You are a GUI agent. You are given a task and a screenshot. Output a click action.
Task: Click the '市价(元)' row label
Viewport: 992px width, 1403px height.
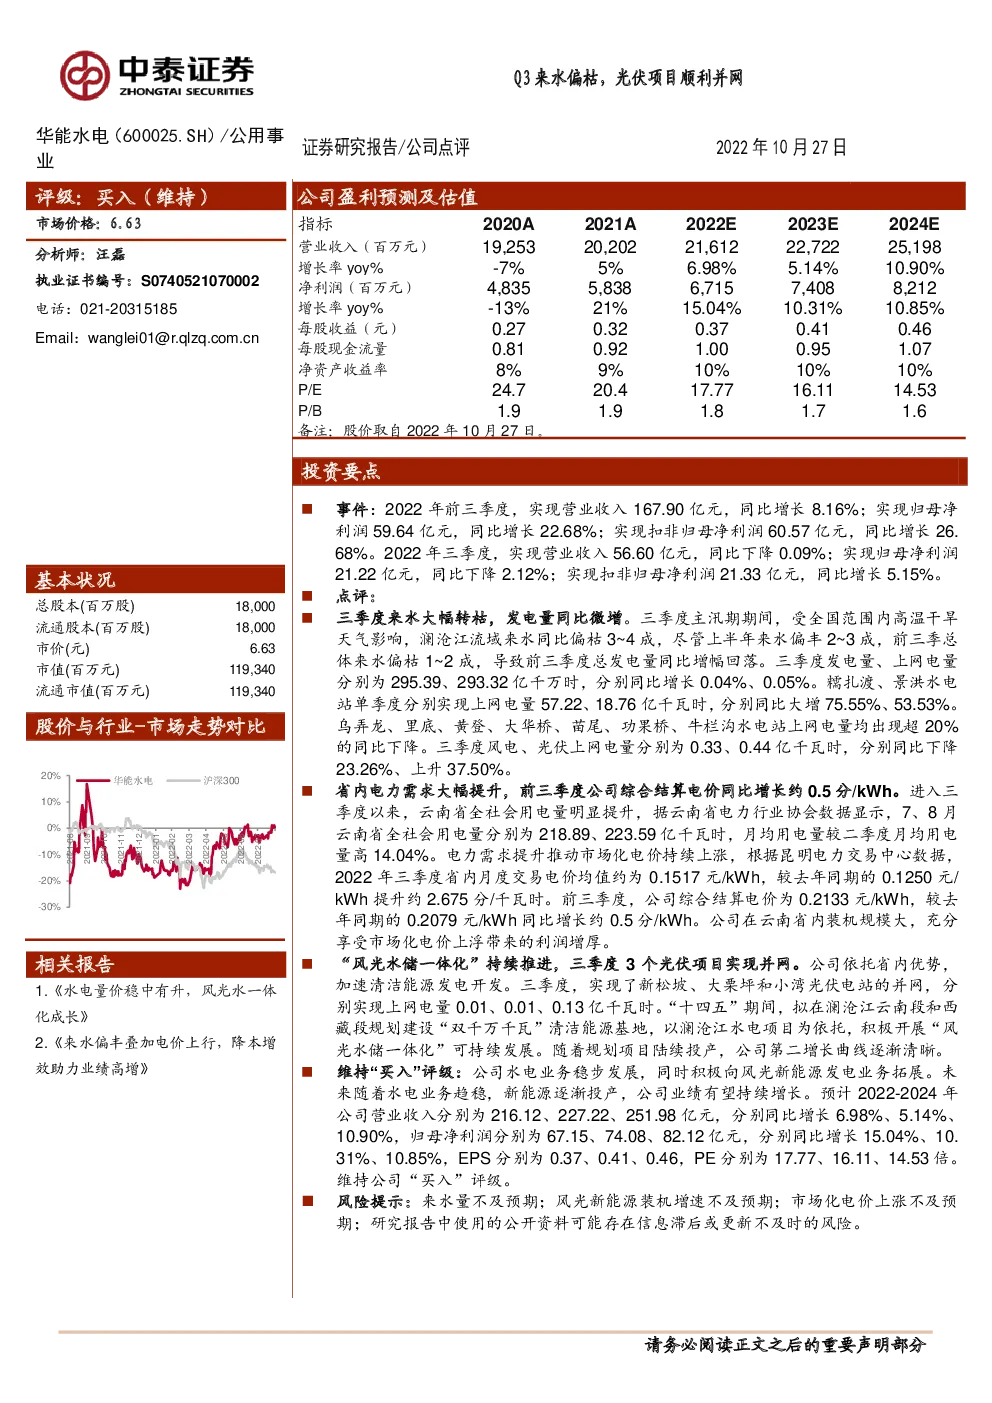tap(63, 649)
